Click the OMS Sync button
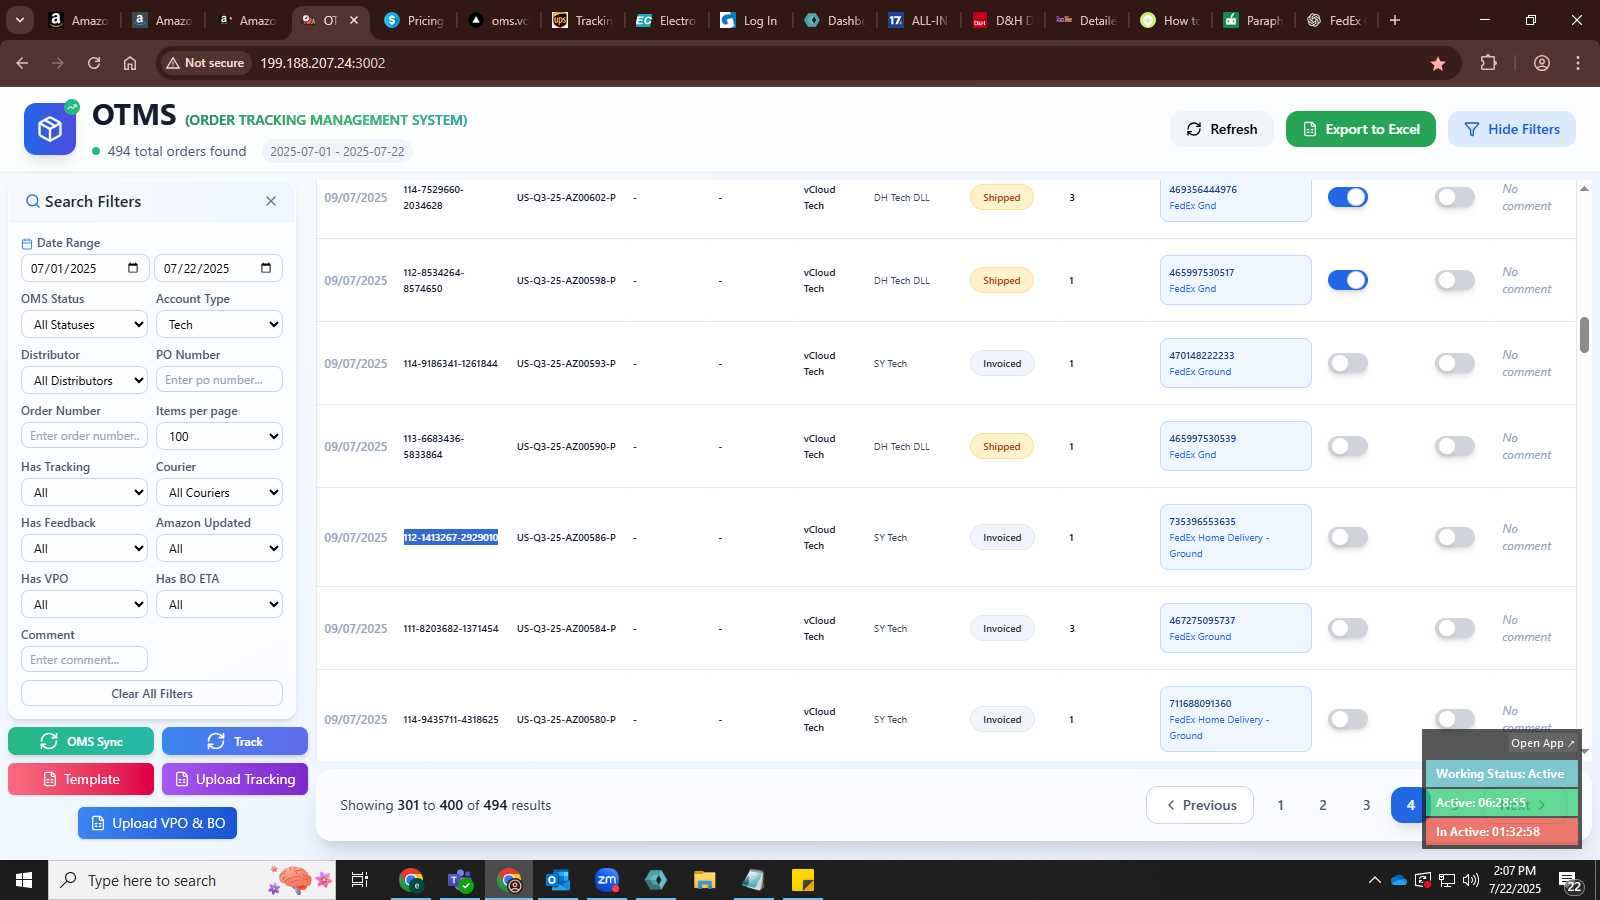Image resolution: width=1600 pixels, height=900 pixels. (x=81, y=741)
